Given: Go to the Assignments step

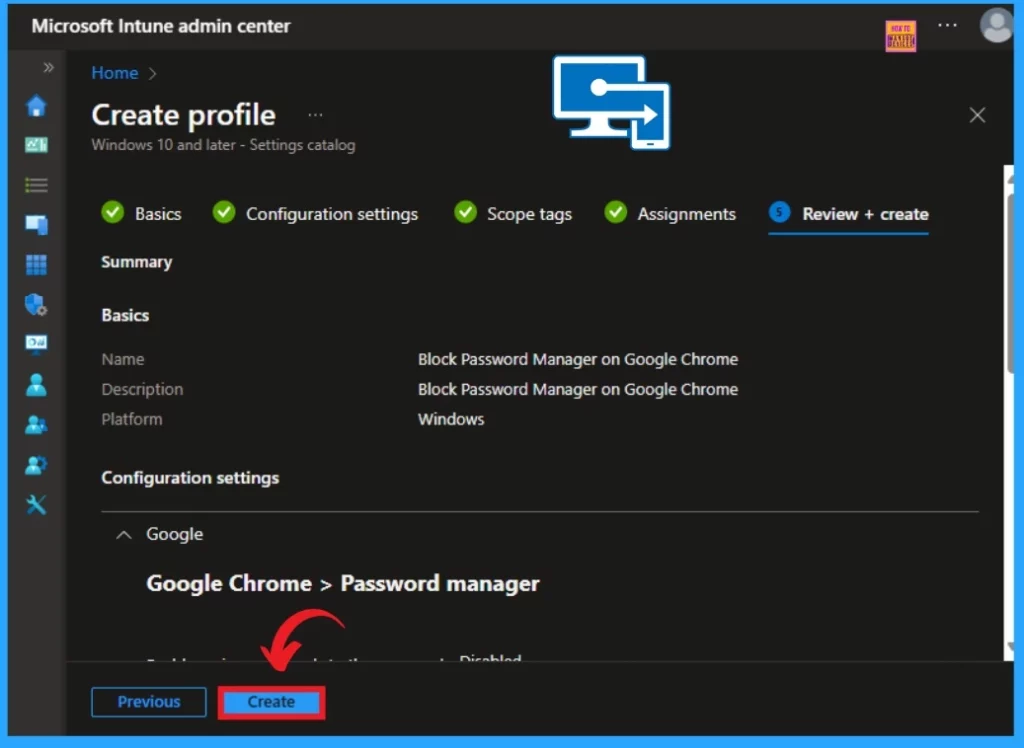Looking at the screenshot, I should 670,213.
